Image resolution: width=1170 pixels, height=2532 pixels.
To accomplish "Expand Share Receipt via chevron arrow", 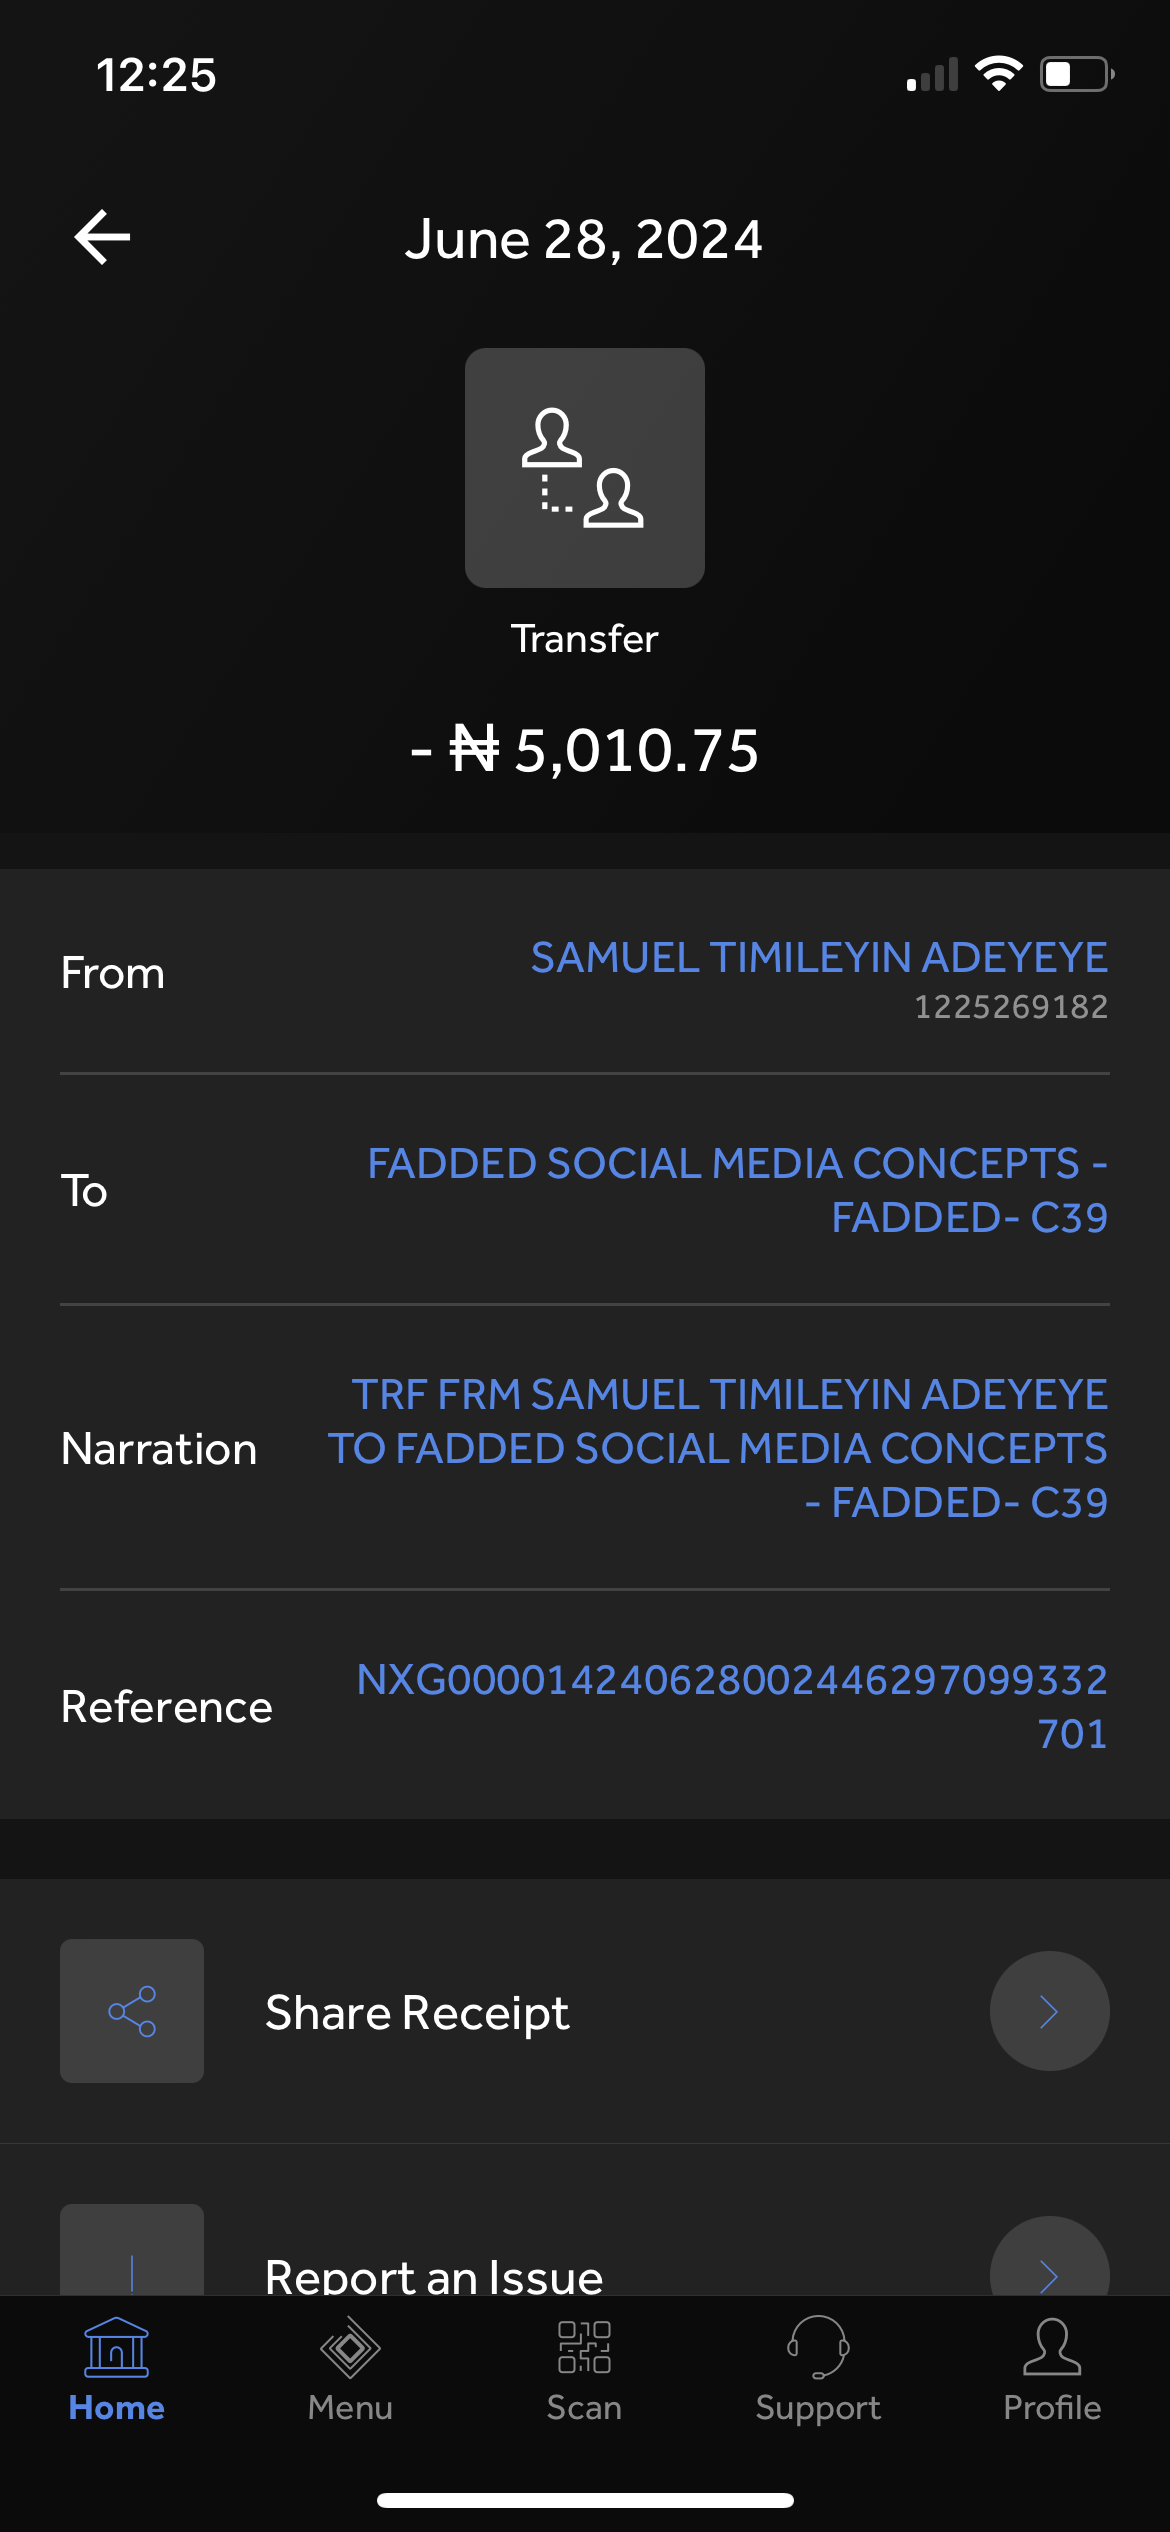I will pos(1049,2011).
